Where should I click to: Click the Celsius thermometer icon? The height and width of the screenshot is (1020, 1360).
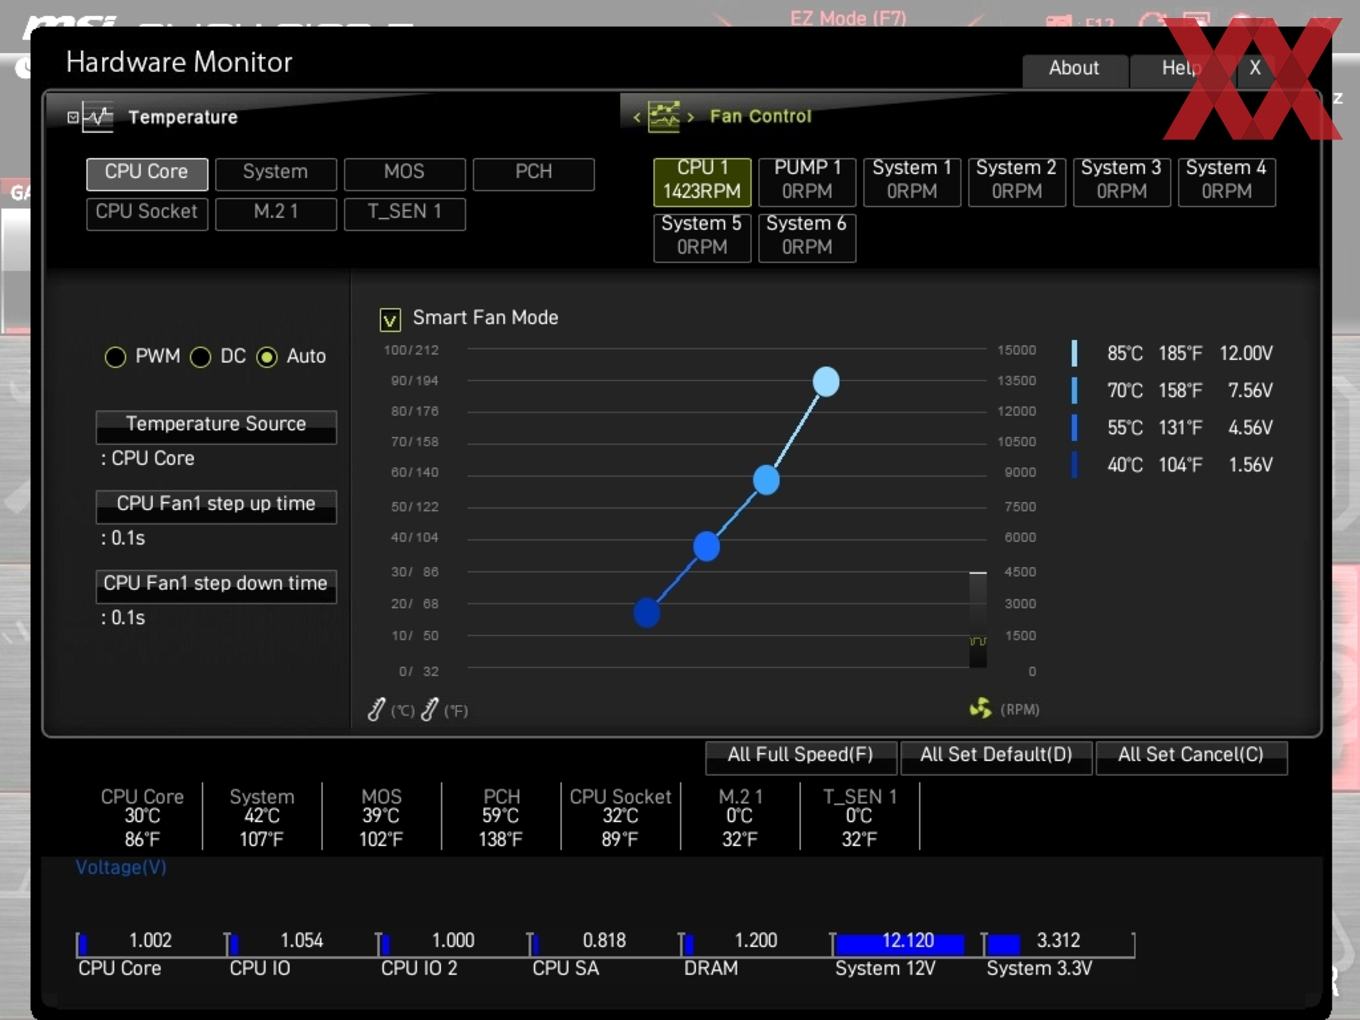pos(376,710)
